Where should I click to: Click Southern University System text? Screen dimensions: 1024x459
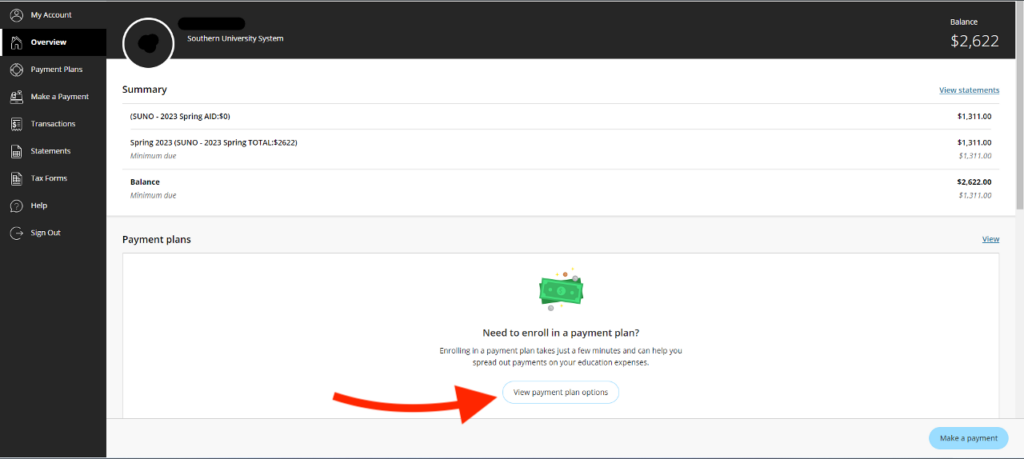click(x=235, y=39)
